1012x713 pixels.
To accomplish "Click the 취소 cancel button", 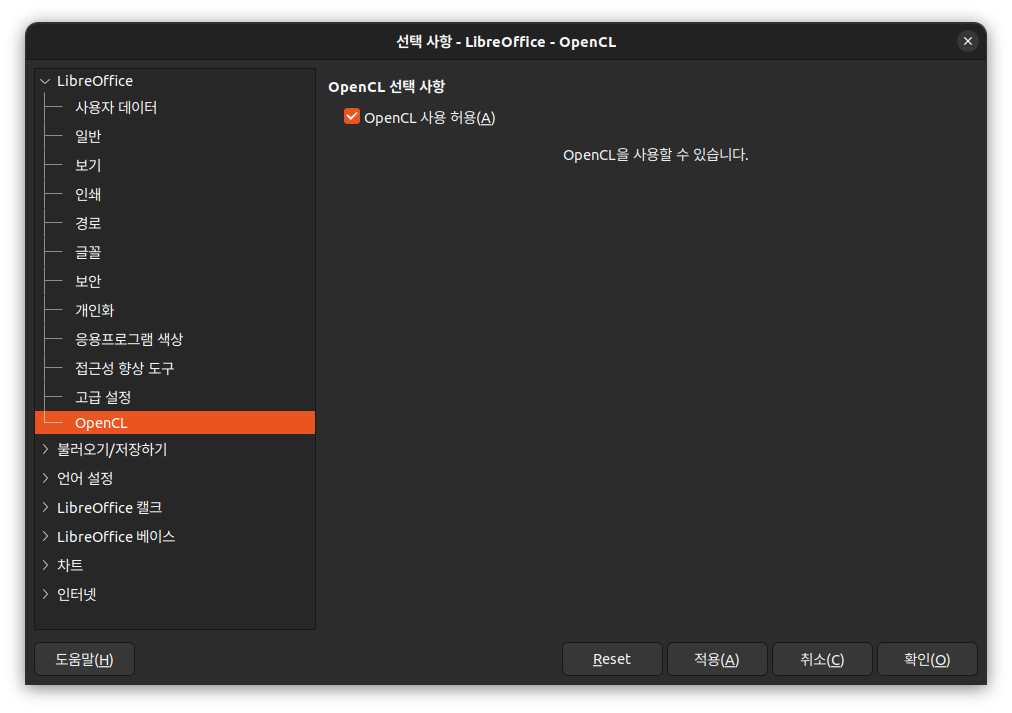I will [x=822, y=659].
